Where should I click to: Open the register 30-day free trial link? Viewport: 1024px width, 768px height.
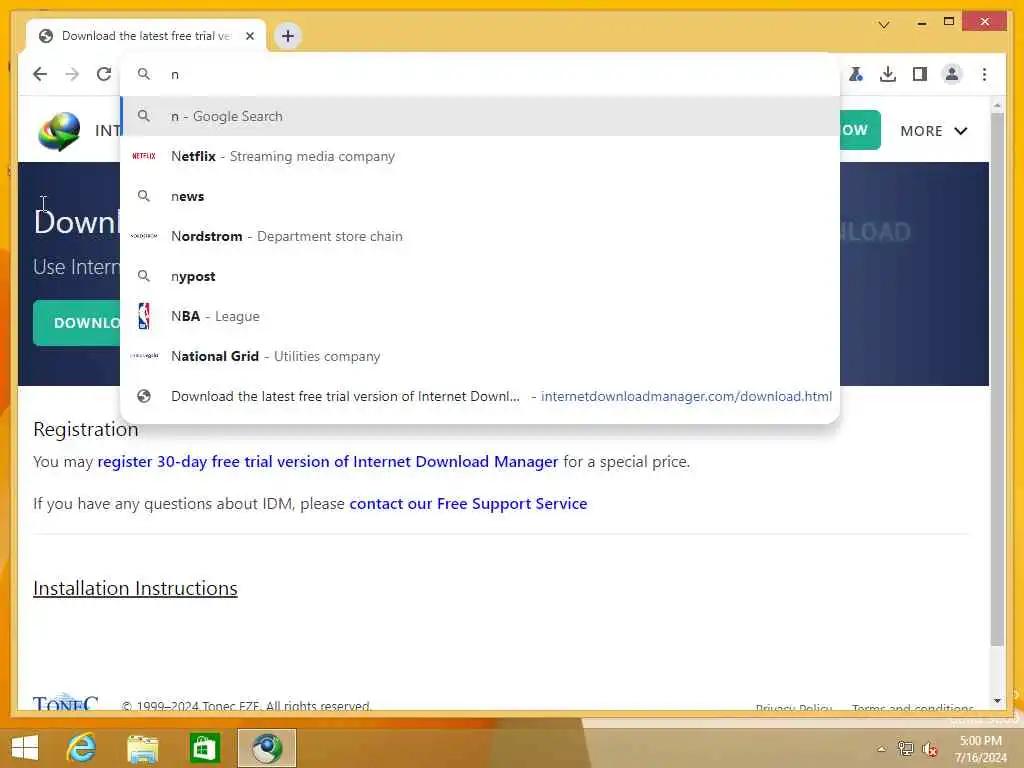coord(328,462)
